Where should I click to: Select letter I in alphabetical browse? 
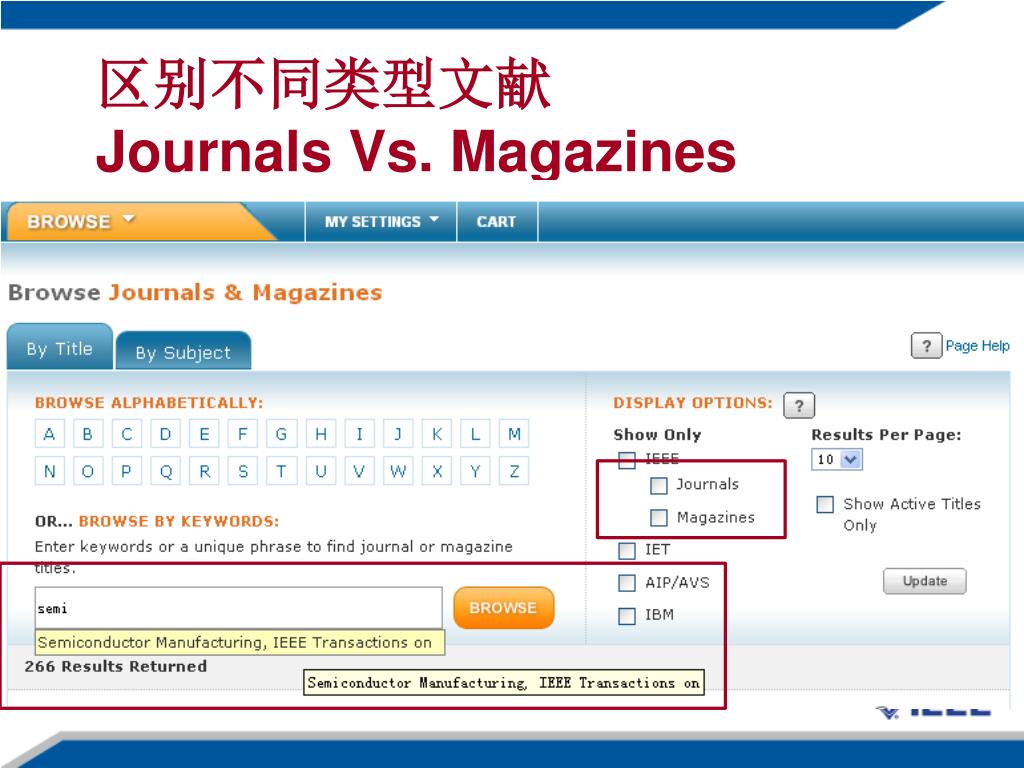359,434
